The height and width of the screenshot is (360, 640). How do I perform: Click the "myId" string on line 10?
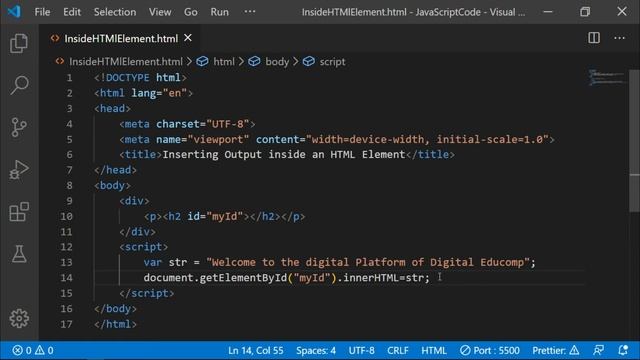[225, 216]
